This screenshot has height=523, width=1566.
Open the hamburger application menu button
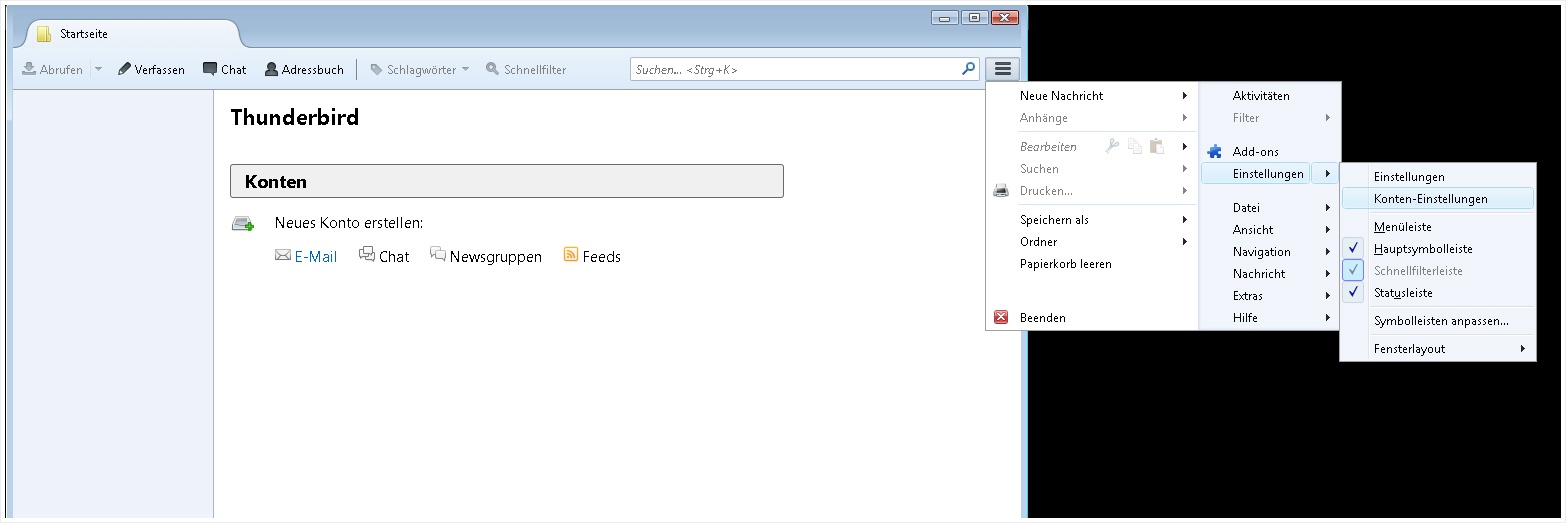(x=1003, y=69)
